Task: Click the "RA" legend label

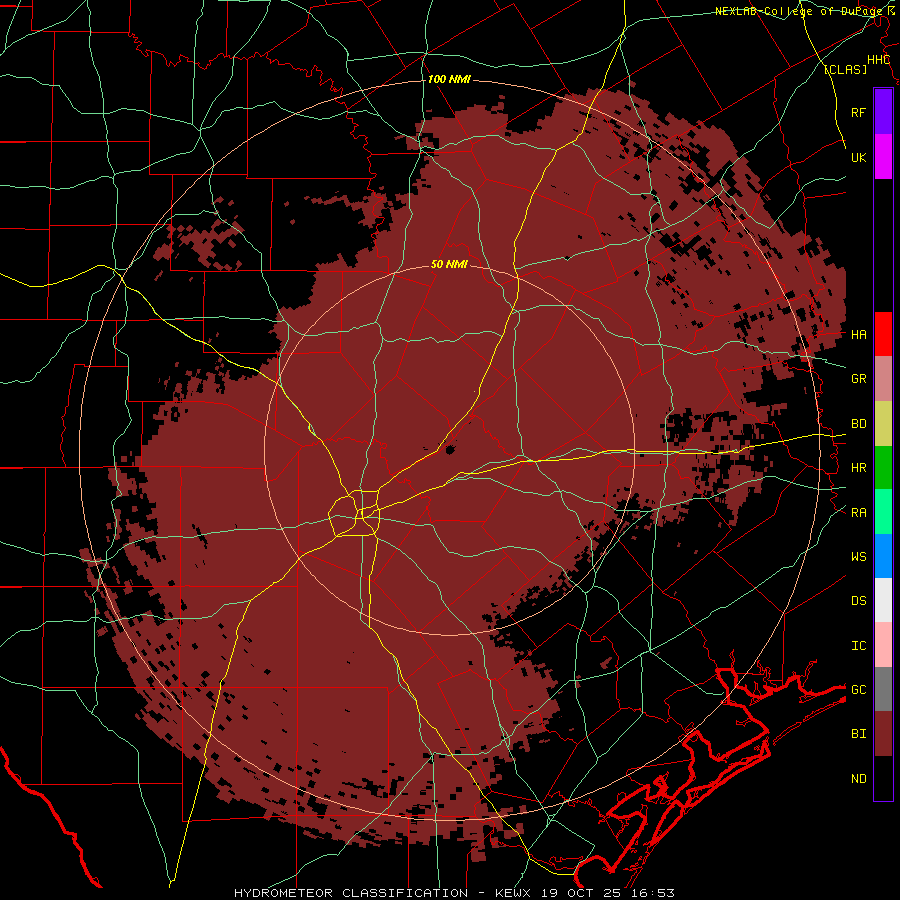Action: [x=858, y=513]
